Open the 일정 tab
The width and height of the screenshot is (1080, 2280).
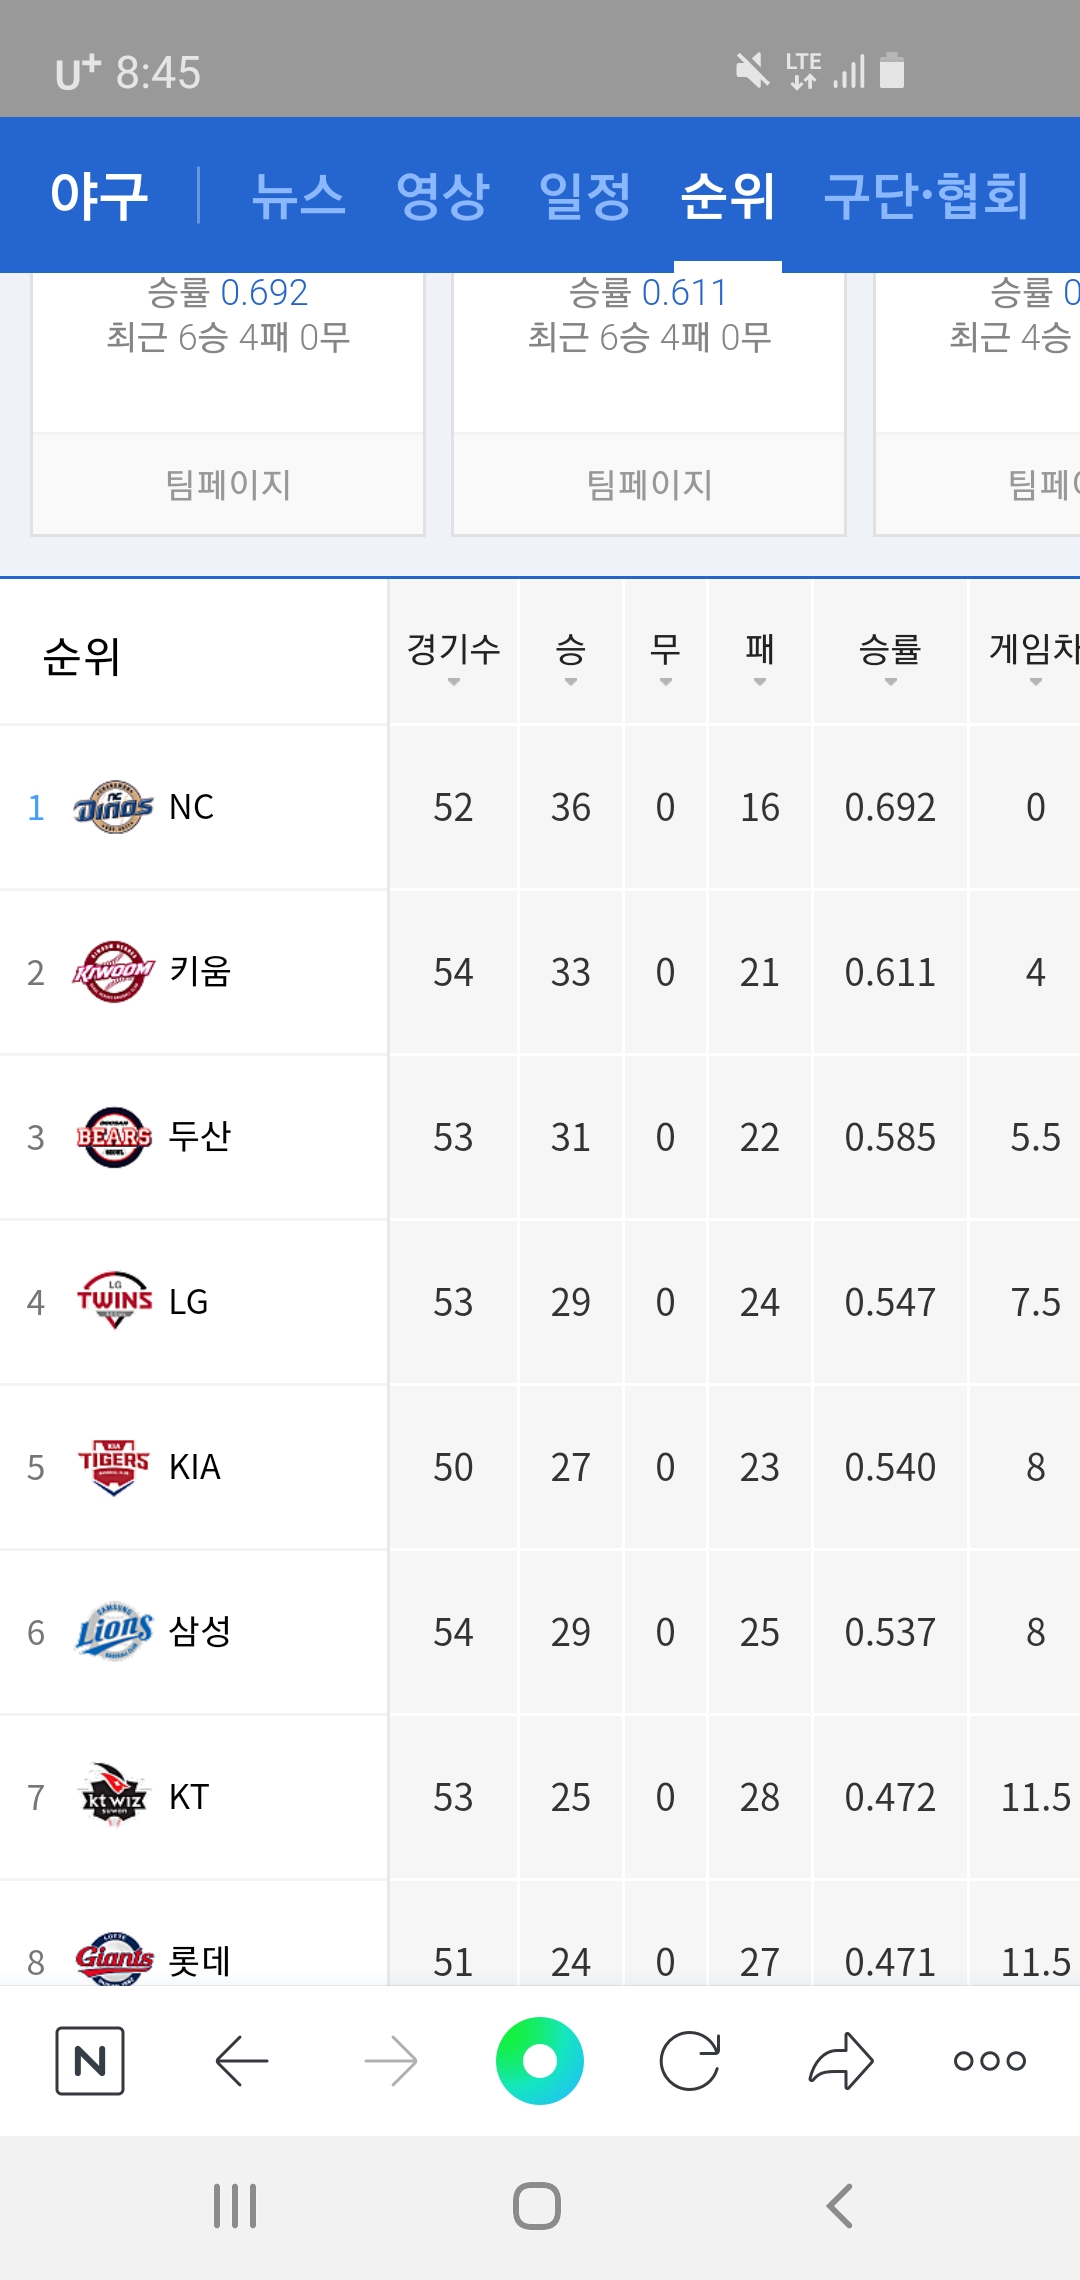tap(585, 196)
